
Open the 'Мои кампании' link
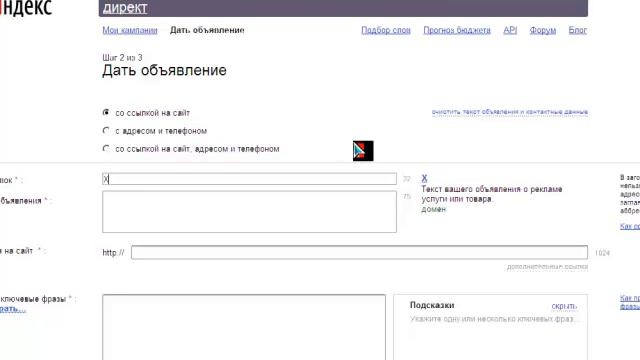(130, 30)
